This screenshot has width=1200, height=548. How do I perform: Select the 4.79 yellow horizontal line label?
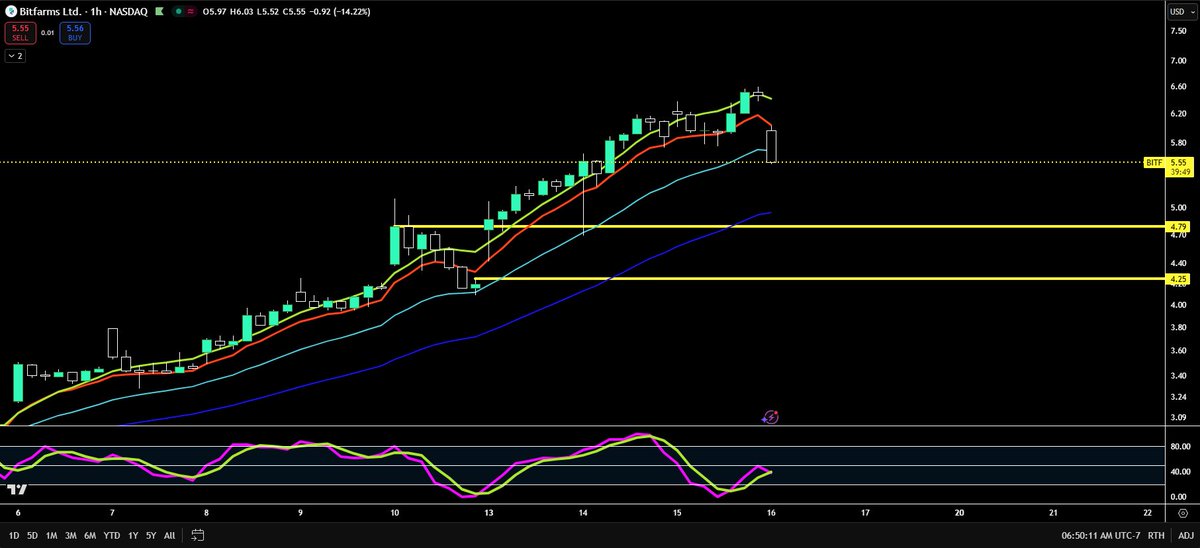click(x=1178, y=227)
